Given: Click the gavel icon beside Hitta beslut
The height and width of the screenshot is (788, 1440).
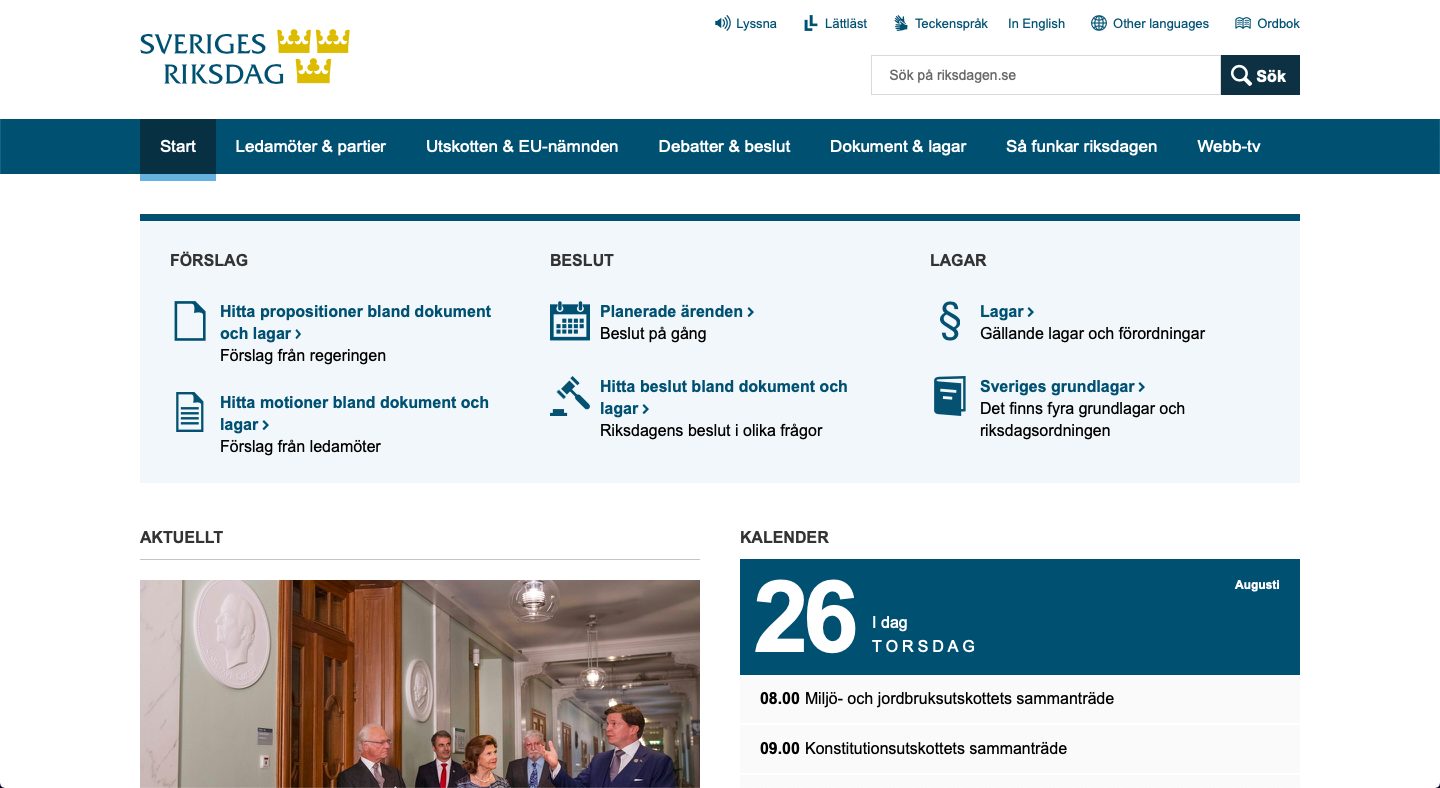Looking at the screenshot, I should 570,396.
